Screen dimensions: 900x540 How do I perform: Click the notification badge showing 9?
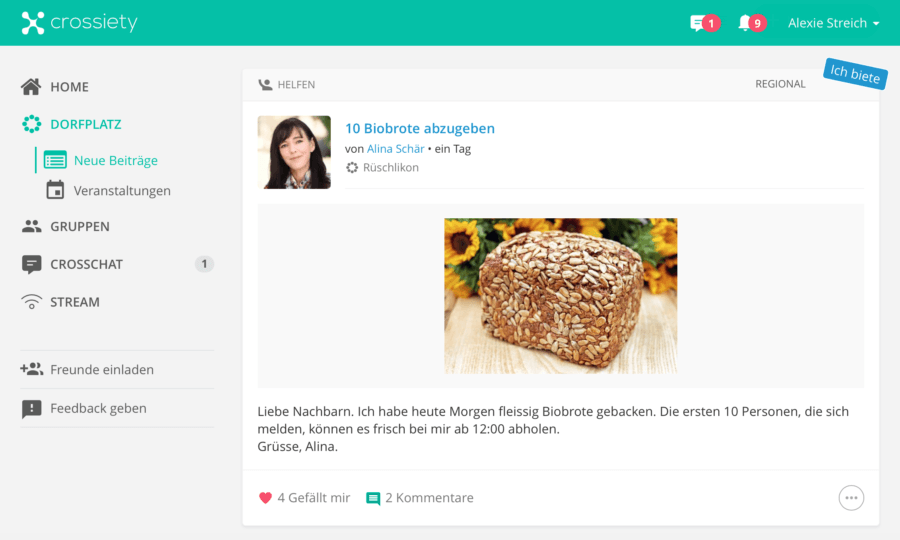point(757,23)
